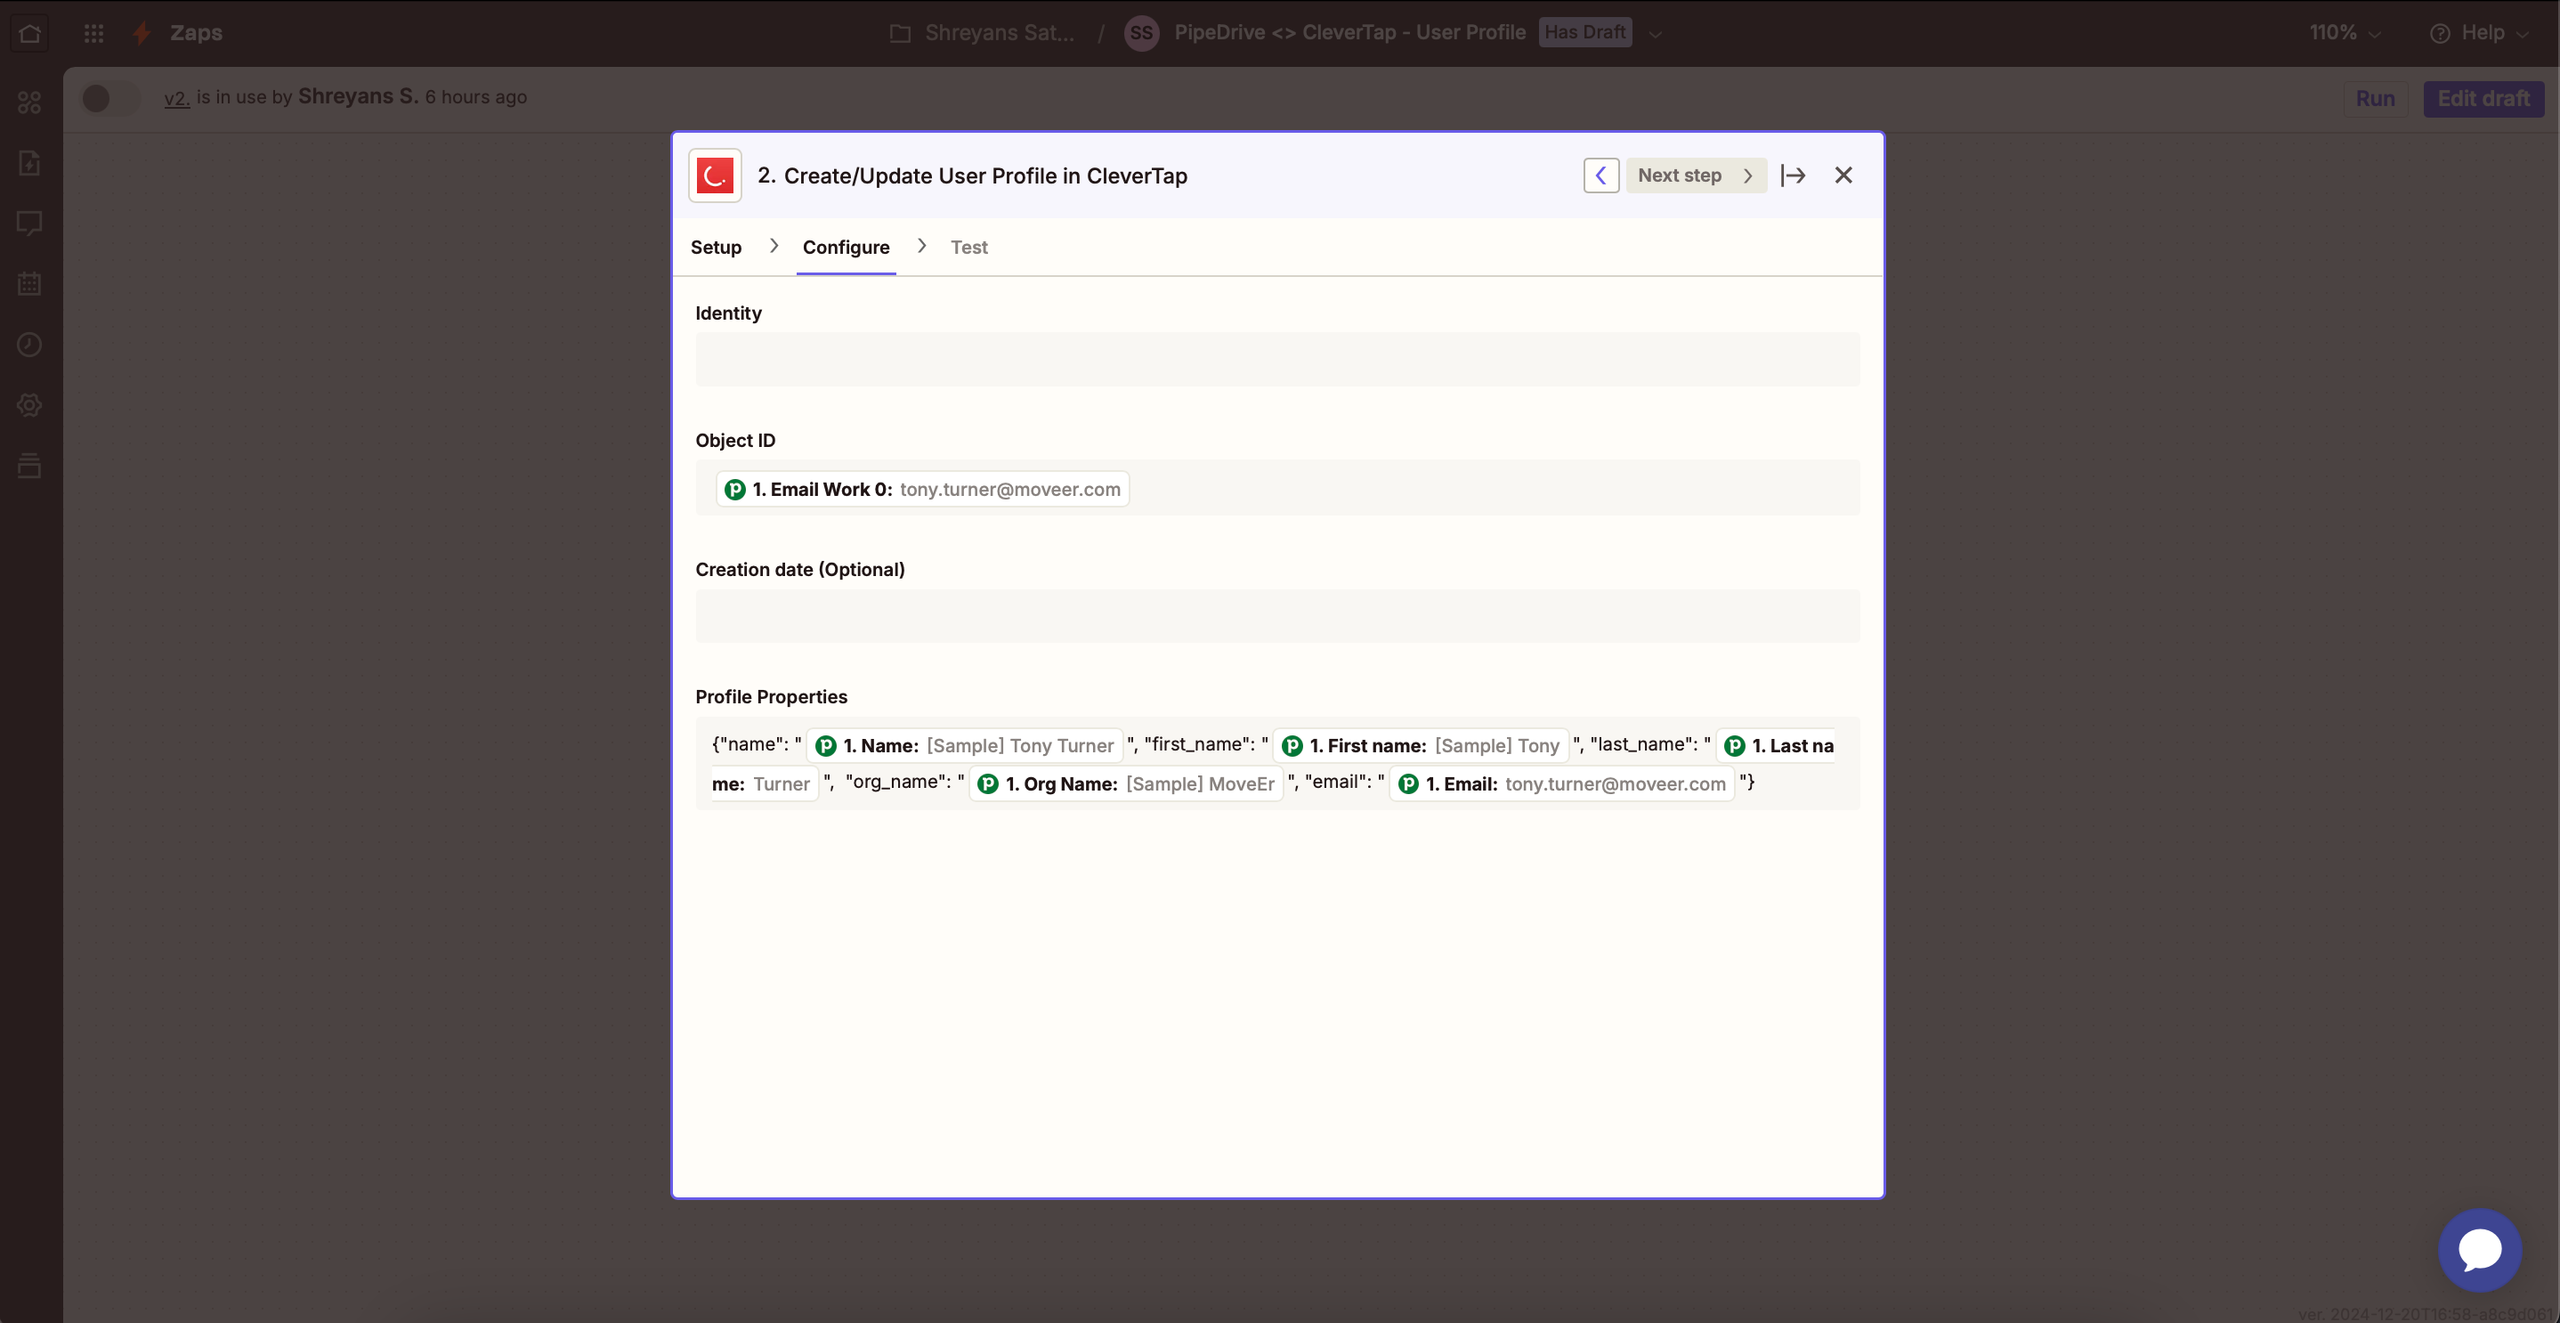The image size is (2560, 1323).
Task: Click the CleverTap app icon
Action: coord(715,176)
